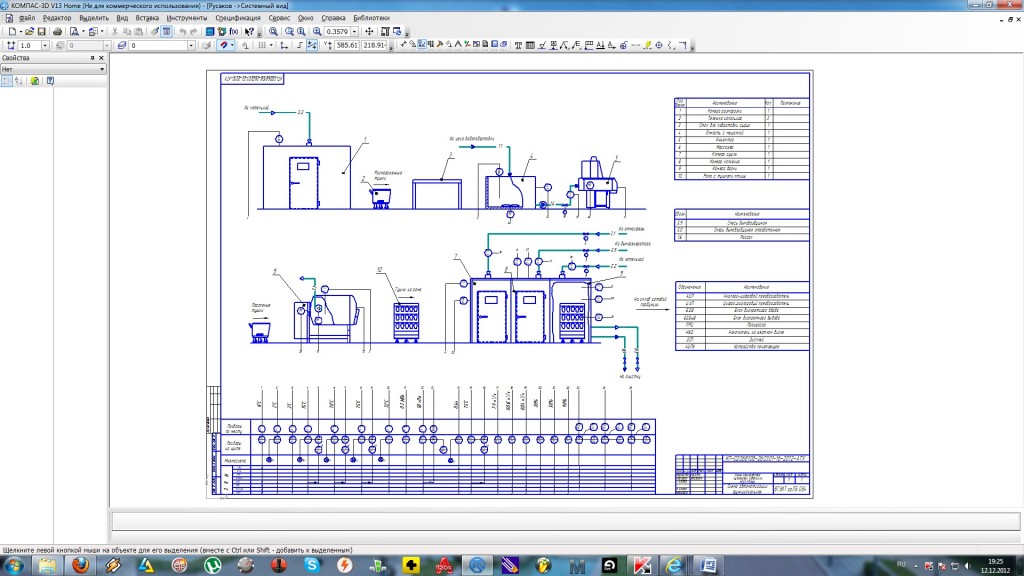Close the Properties (Свойства) panel
This screenshot has height=576, width=1024.
(x=101, y=58)
